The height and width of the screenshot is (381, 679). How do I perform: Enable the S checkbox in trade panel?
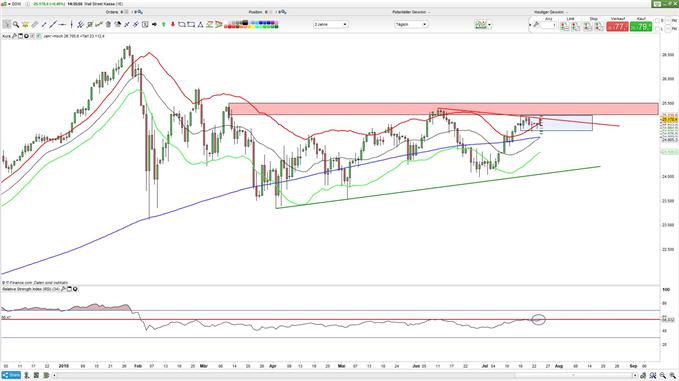point(657,20)
